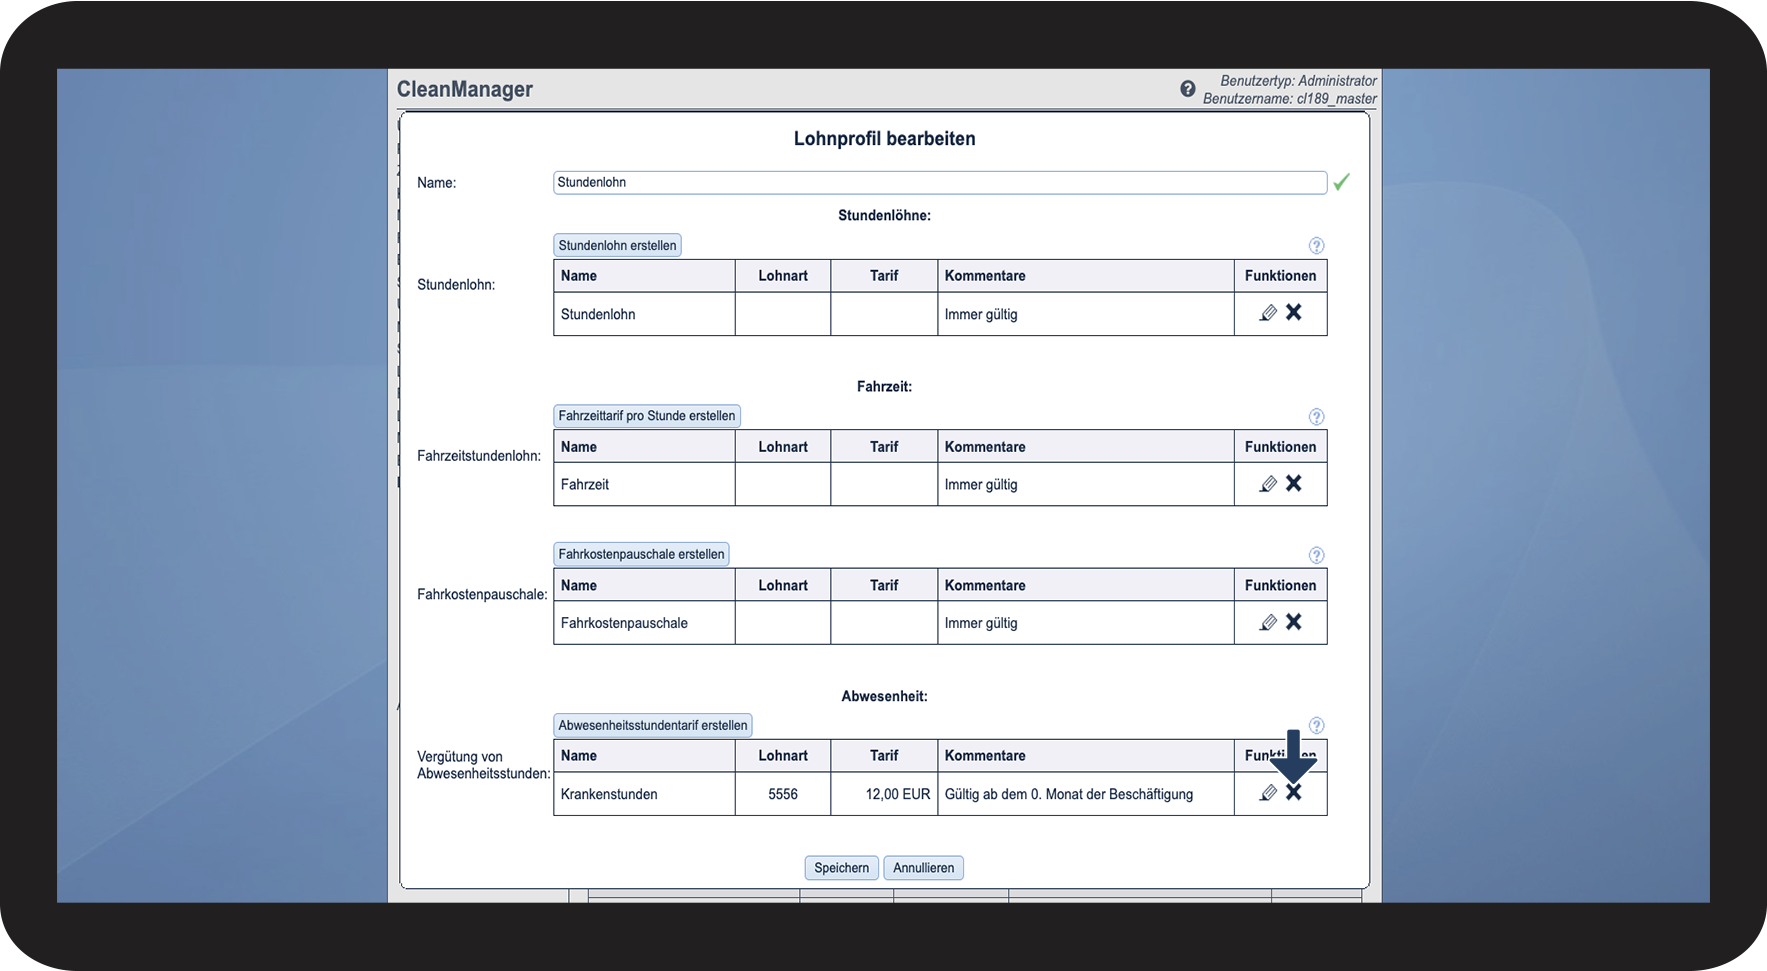This screenshot has width=1767, height=971.
Task: Open help for the Fahrkostenpauschale table
Action: click(1316, 555)
